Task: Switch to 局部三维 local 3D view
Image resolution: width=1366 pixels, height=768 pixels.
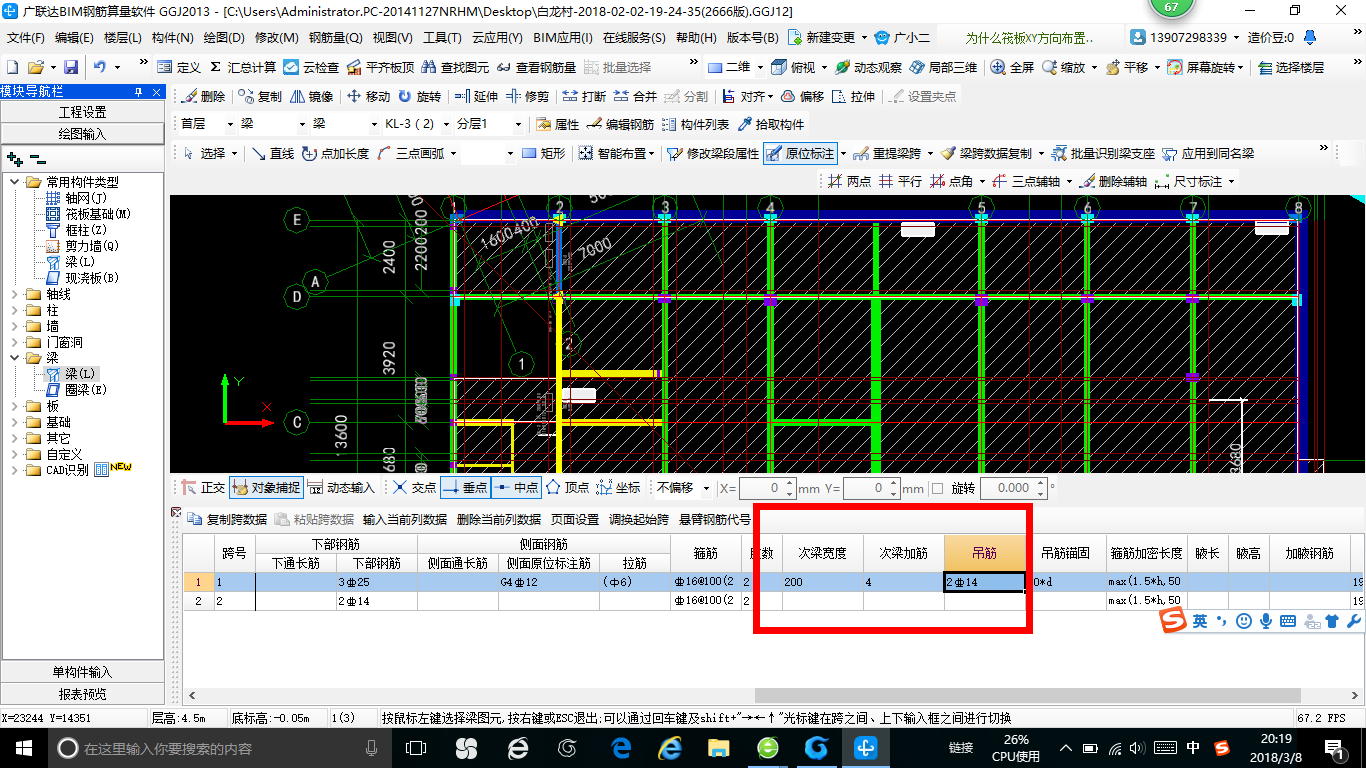Action: click(x=943, y=67)
